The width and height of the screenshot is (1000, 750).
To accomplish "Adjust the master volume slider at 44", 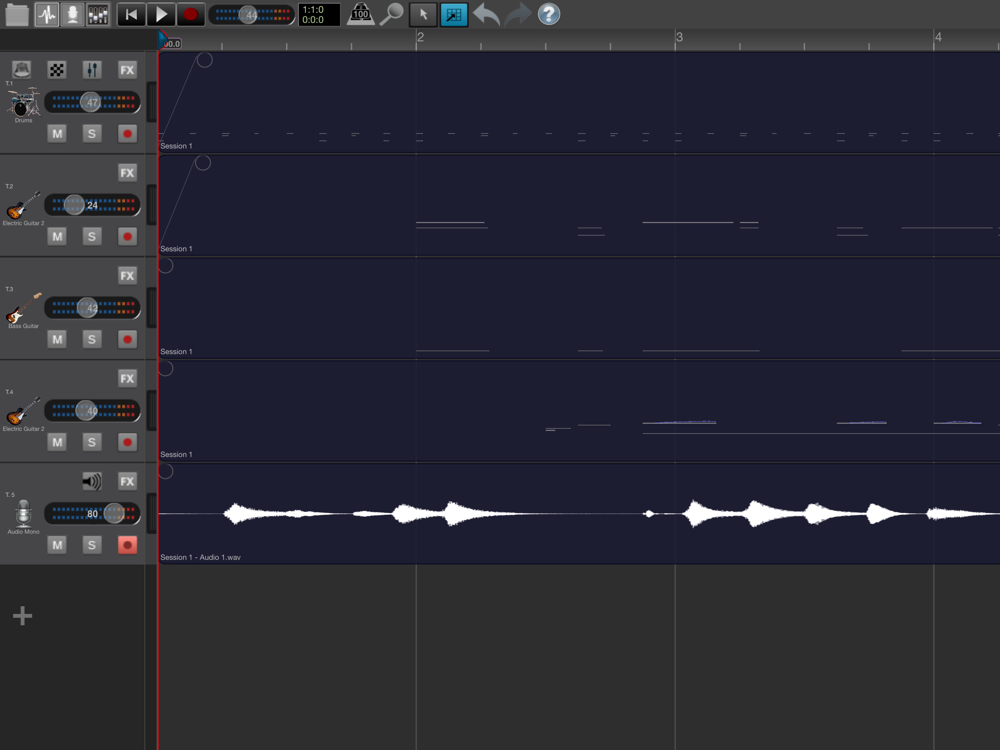I will click(x=251, y=15).
